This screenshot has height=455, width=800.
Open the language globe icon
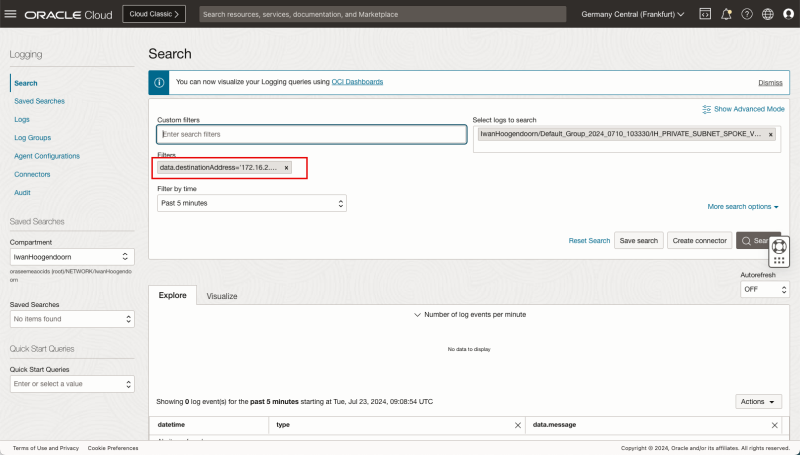coord(768,15)
